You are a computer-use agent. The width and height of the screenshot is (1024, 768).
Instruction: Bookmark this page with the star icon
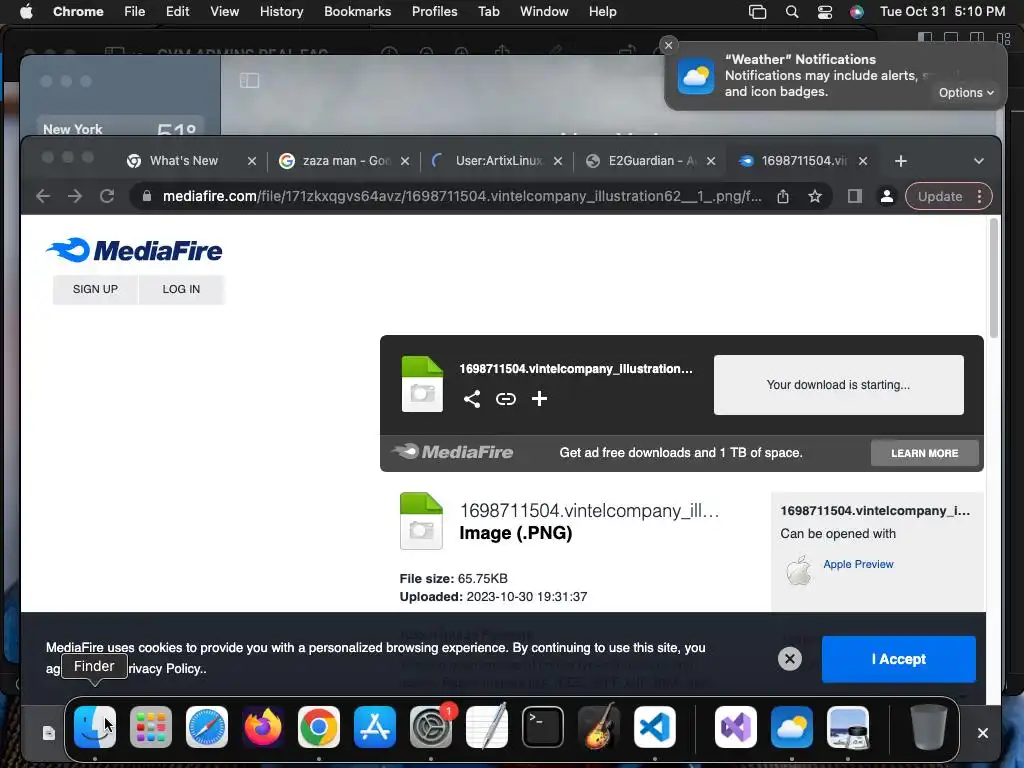pos(814,197)
